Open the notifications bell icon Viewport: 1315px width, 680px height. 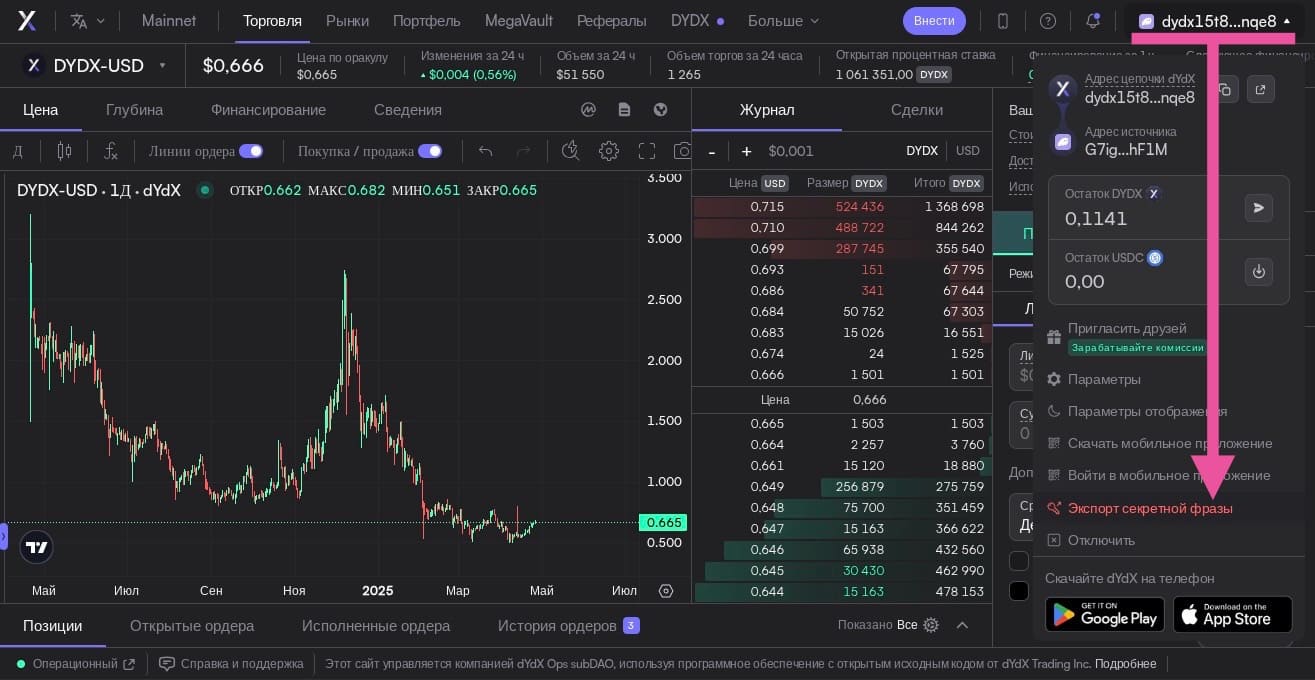pos(1092,21)
